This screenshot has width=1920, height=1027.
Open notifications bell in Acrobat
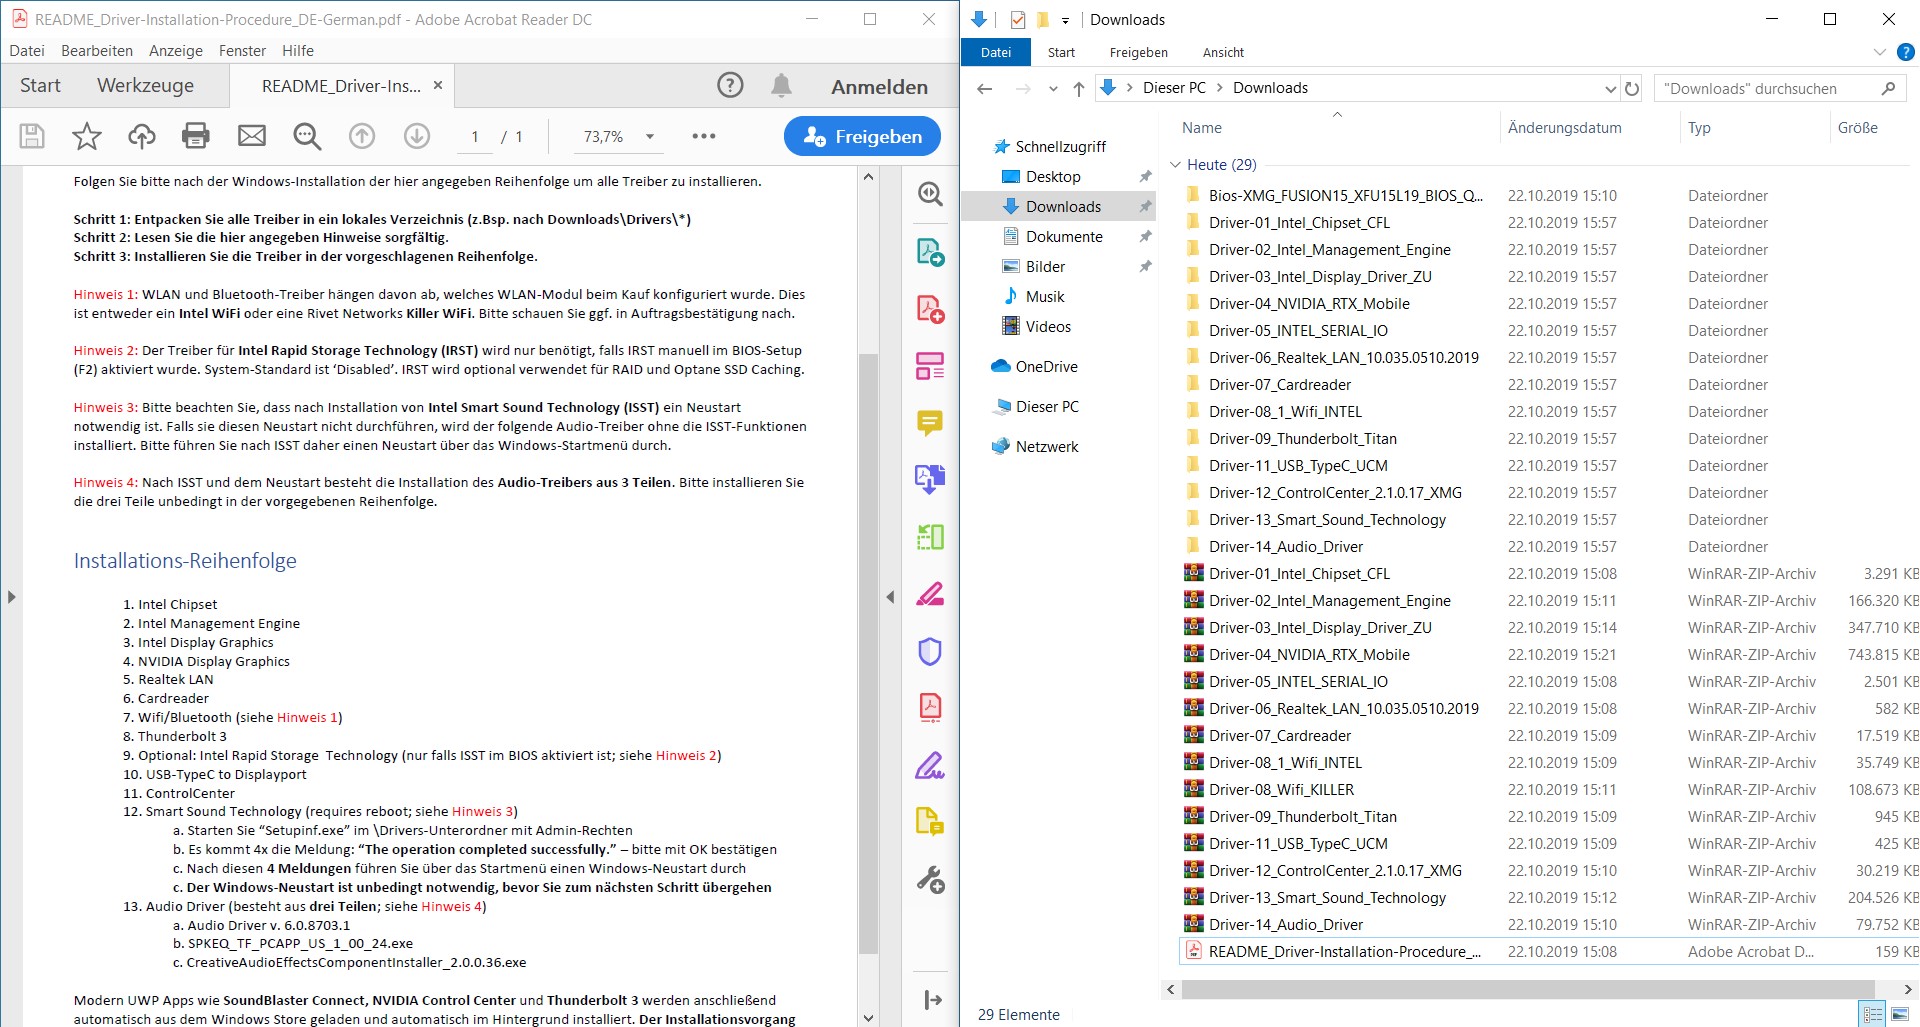[782, 85]
